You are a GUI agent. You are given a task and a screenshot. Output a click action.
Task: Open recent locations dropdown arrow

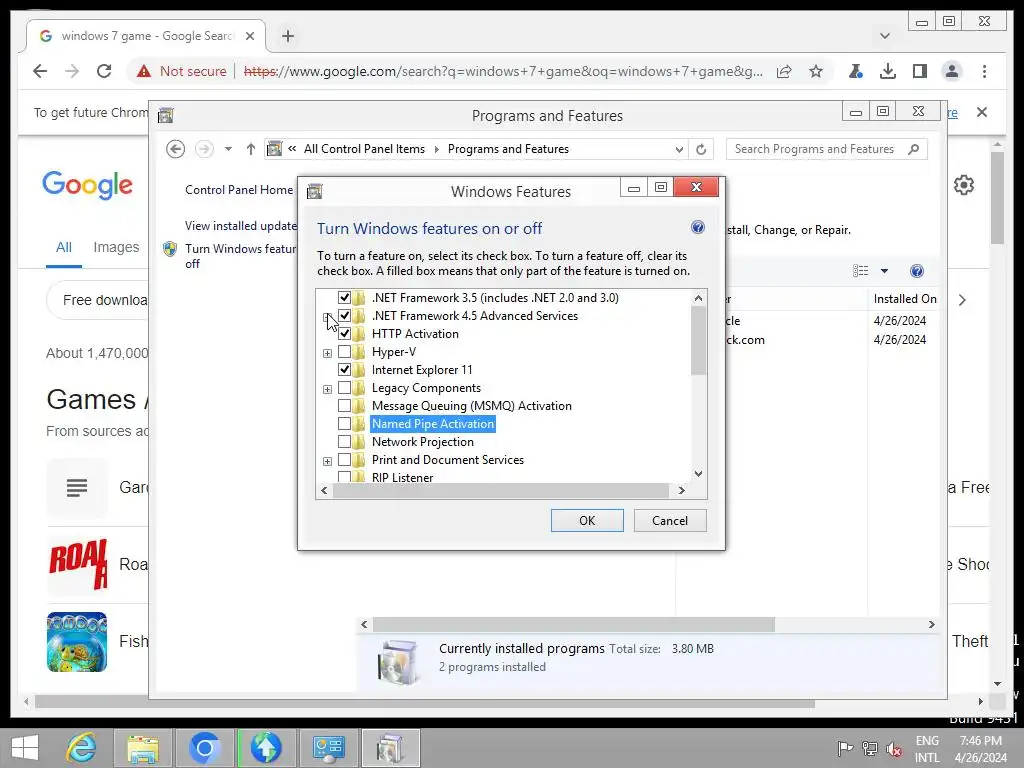[228, 149]
